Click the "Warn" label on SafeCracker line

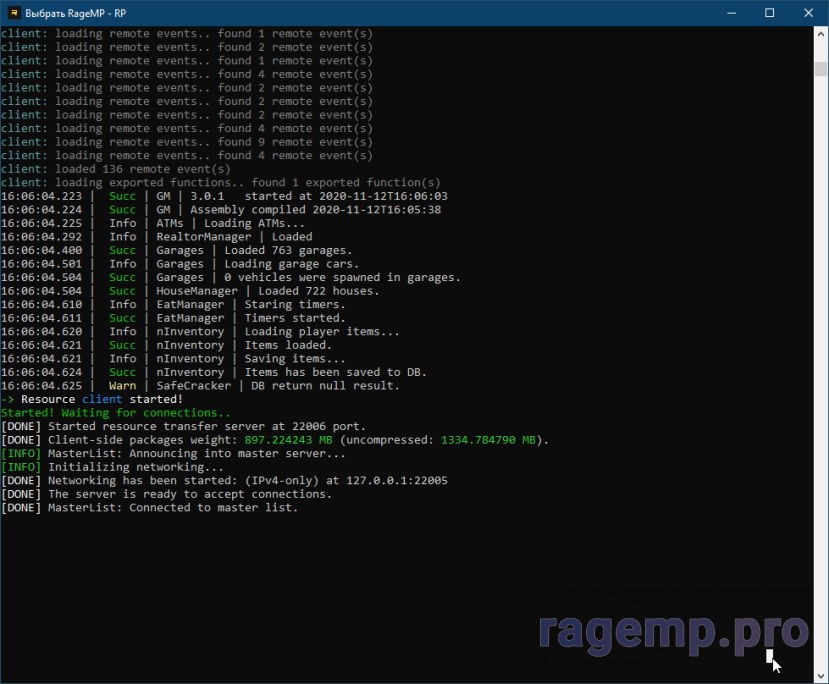click(x=123, y=386)
